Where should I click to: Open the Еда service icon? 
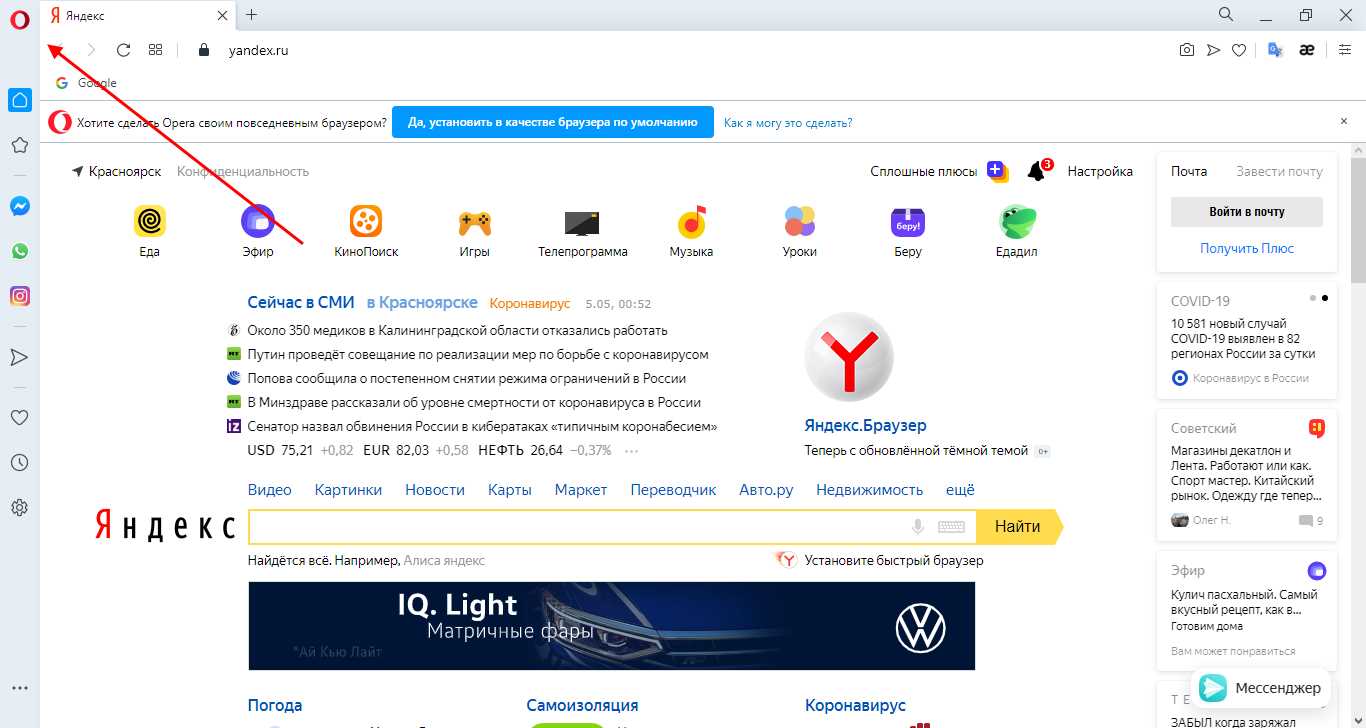[150, 221]
